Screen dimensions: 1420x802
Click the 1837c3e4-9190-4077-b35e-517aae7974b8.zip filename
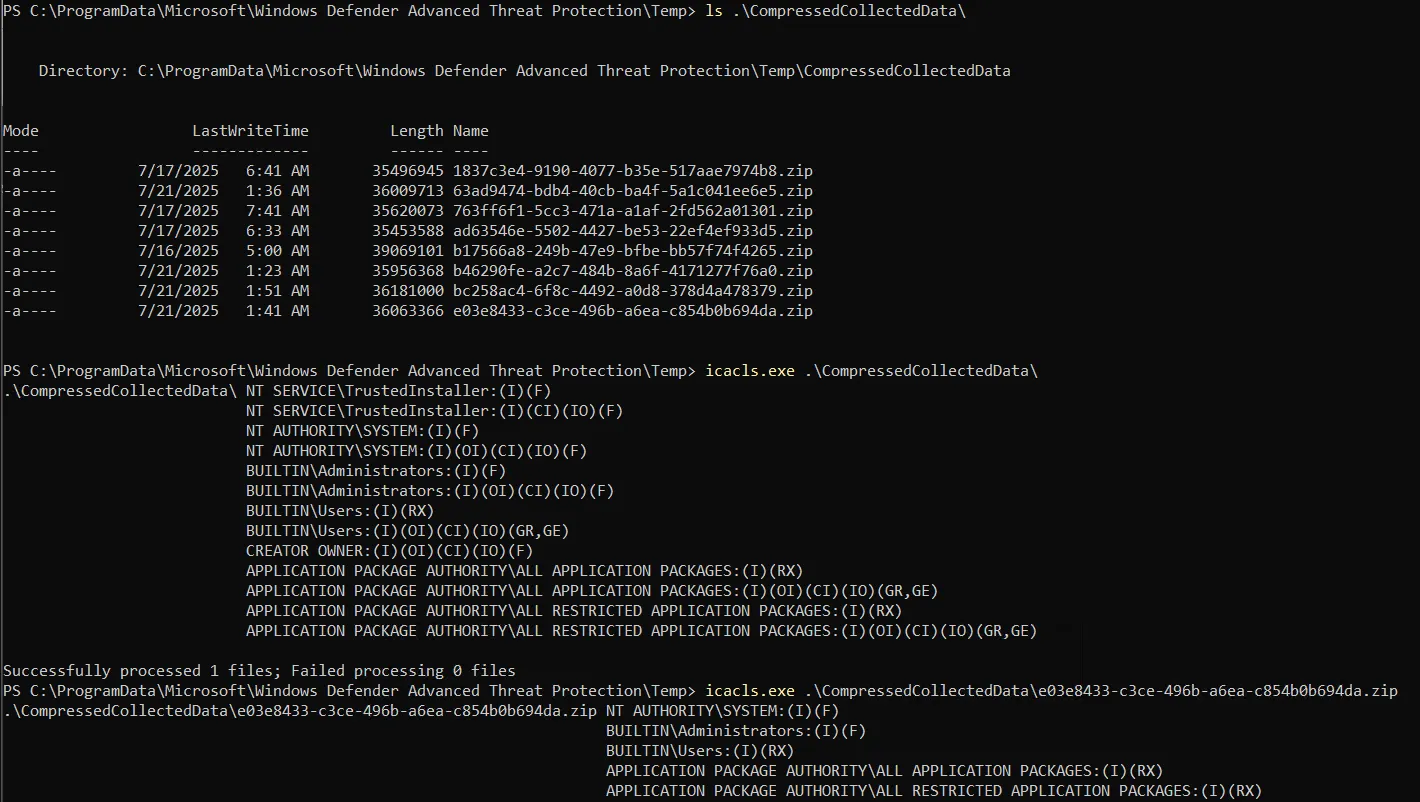click(632, 171)
